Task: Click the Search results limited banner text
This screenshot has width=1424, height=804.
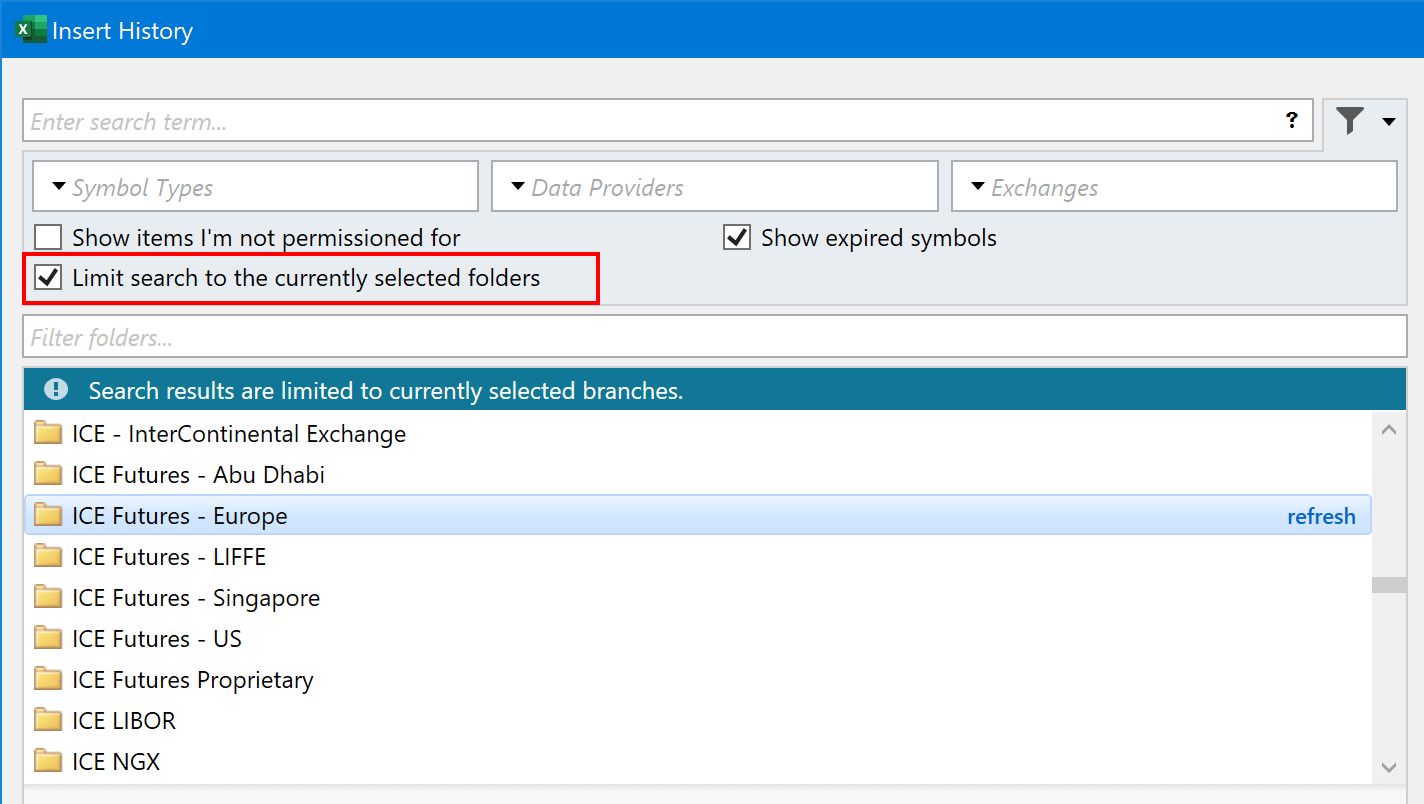Action: point(386,391)
